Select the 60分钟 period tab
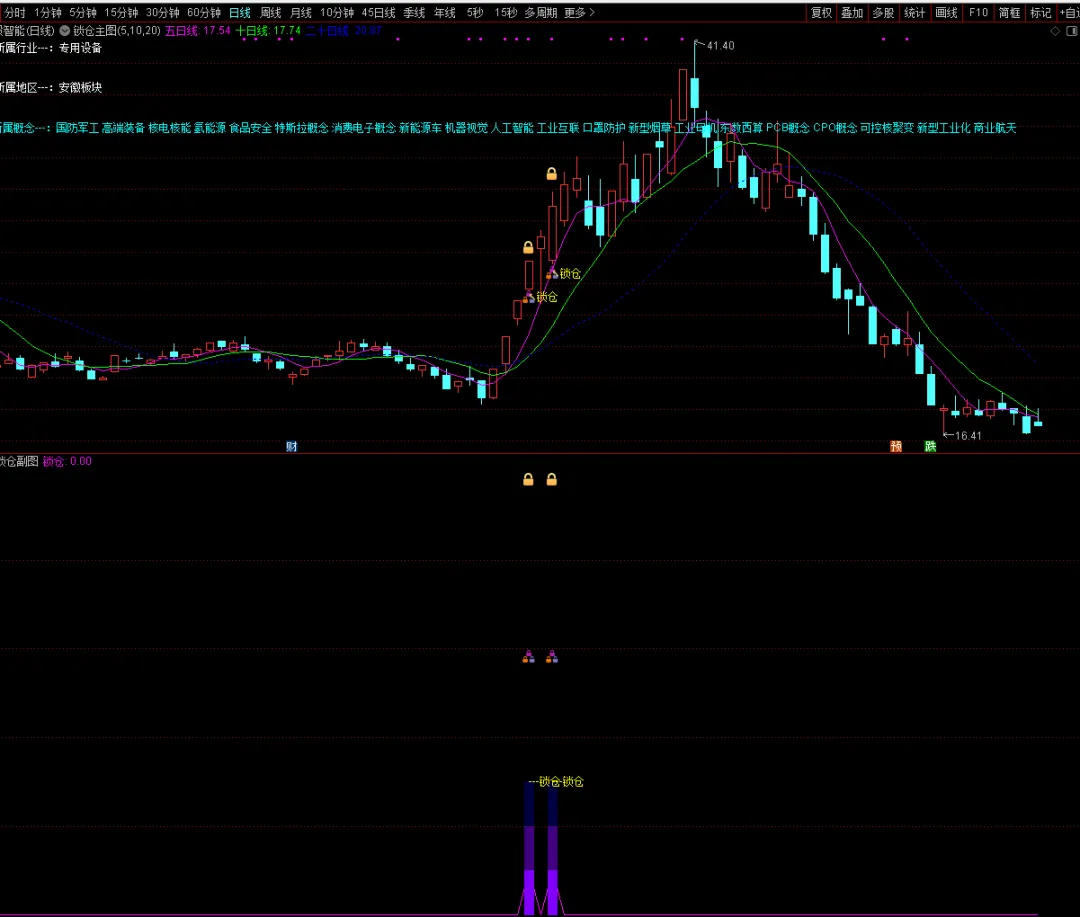Viewport: 1080px width, 917px height. tap(204, 12)
